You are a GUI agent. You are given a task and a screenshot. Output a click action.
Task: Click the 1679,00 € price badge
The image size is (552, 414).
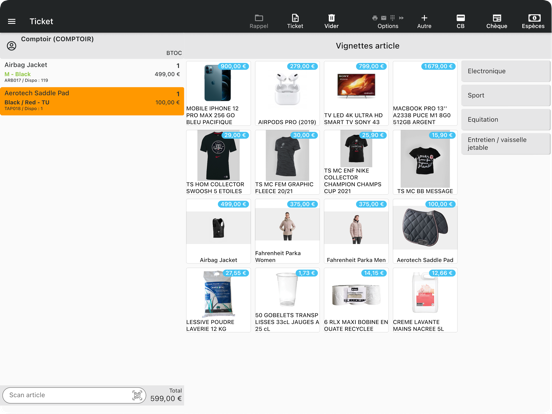[x=438, y=66]
